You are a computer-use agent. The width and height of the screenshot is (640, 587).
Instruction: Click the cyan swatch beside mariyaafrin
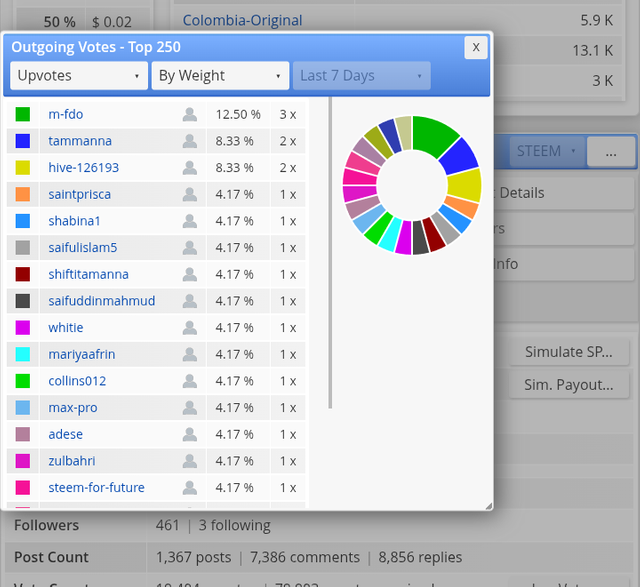tap(23, 354)
